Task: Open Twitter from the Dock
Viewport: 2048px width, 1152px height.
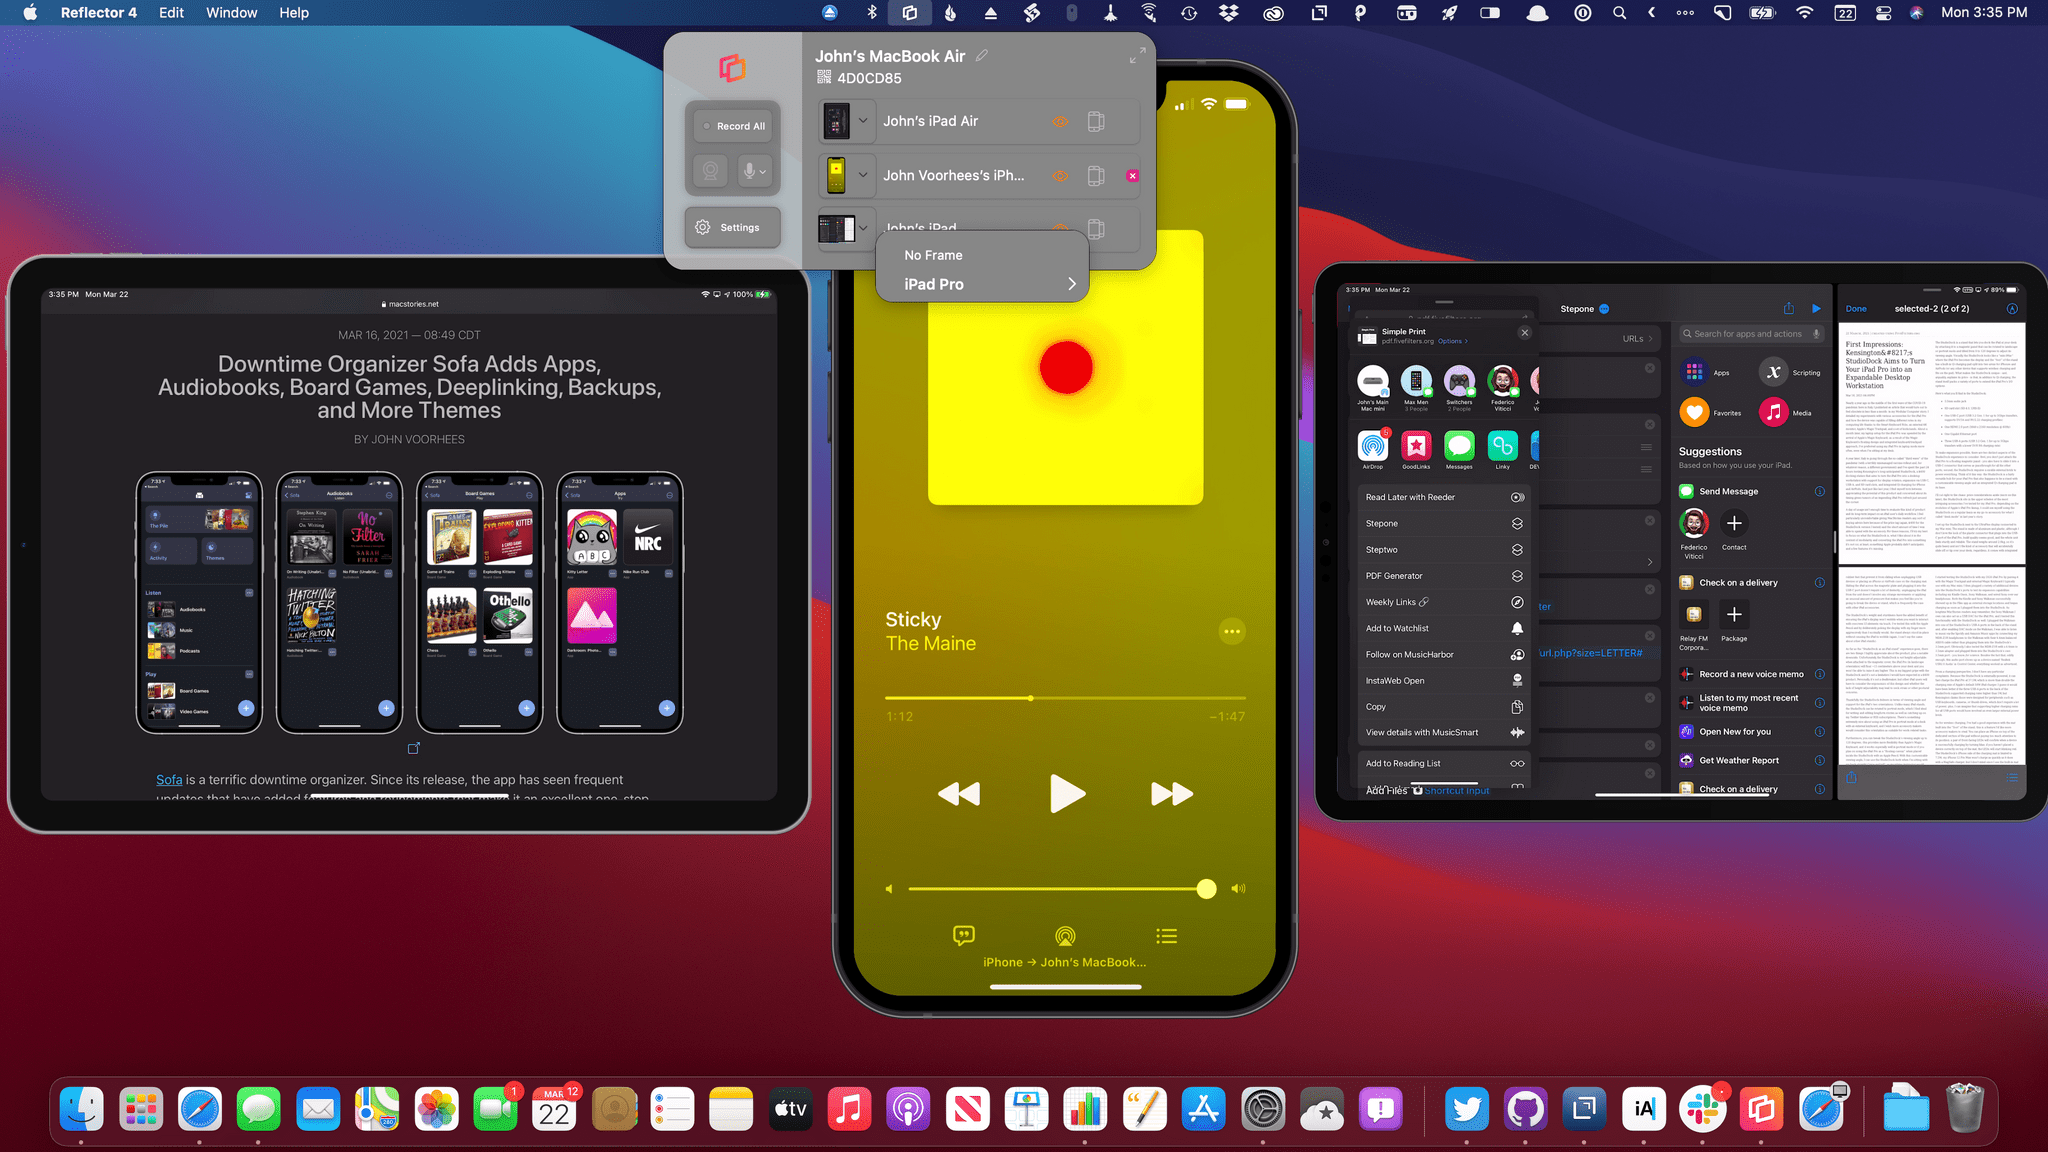Action: 1467,1109
